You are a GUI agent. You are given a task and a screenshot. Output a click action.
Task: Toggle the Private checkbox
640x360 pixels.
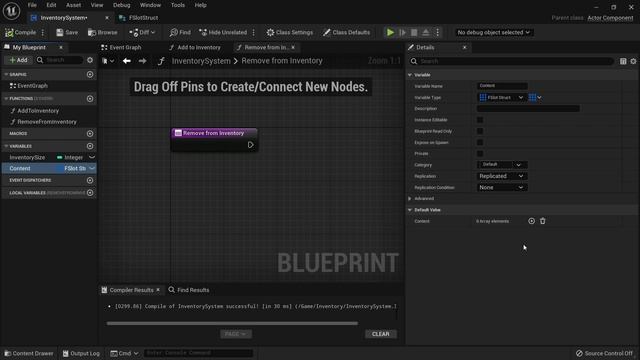(480, 153)
